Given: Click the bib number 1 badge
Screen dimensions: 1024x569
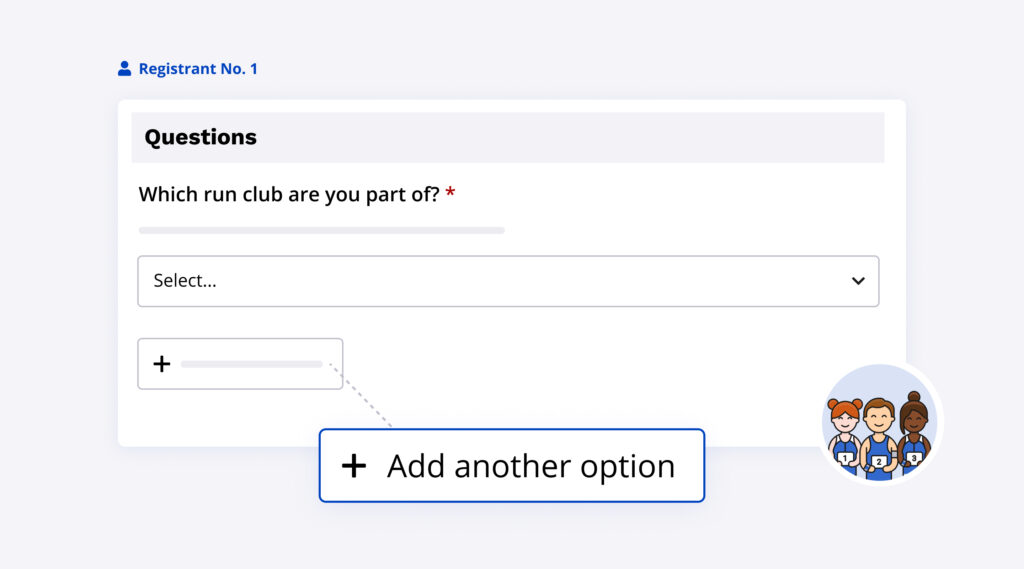Looking at the screenshot, I should 846,458.
